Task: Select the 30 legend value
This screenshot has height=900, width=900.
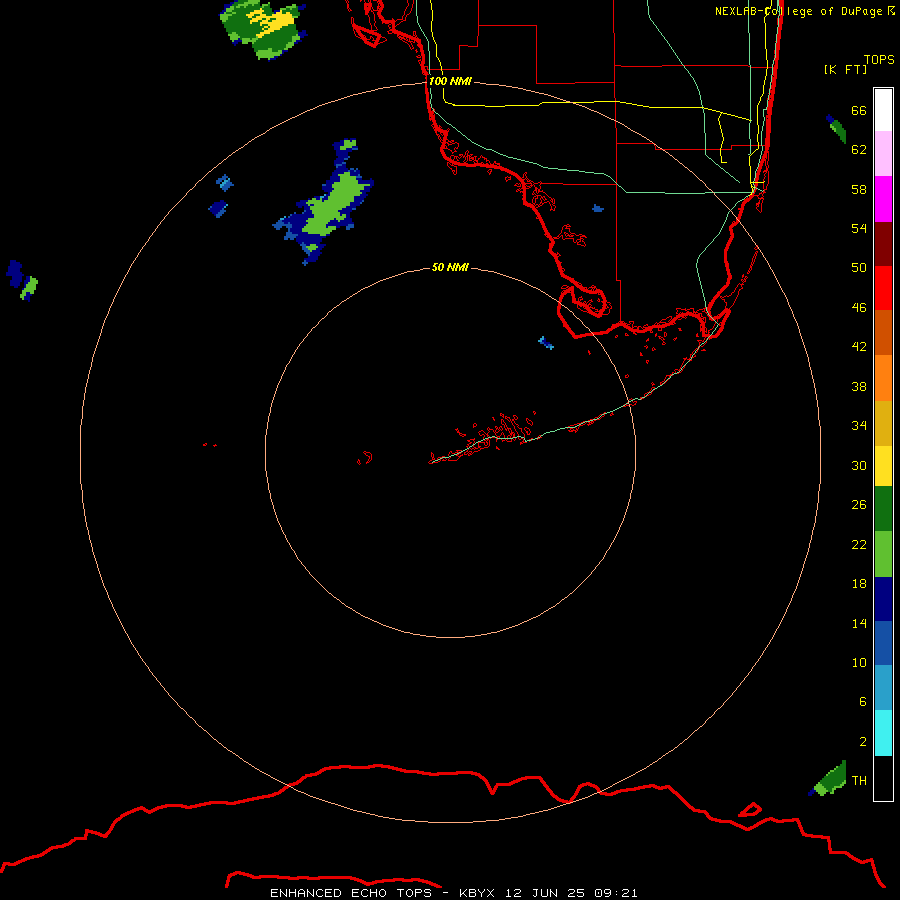Action: point(859,465)
